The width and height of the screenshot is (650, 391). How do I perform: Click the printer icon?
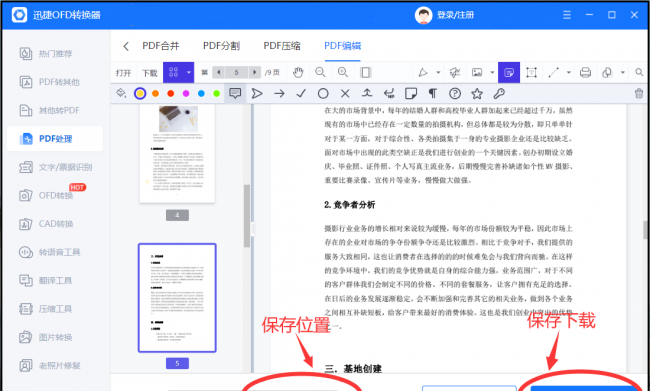[585, 73]
